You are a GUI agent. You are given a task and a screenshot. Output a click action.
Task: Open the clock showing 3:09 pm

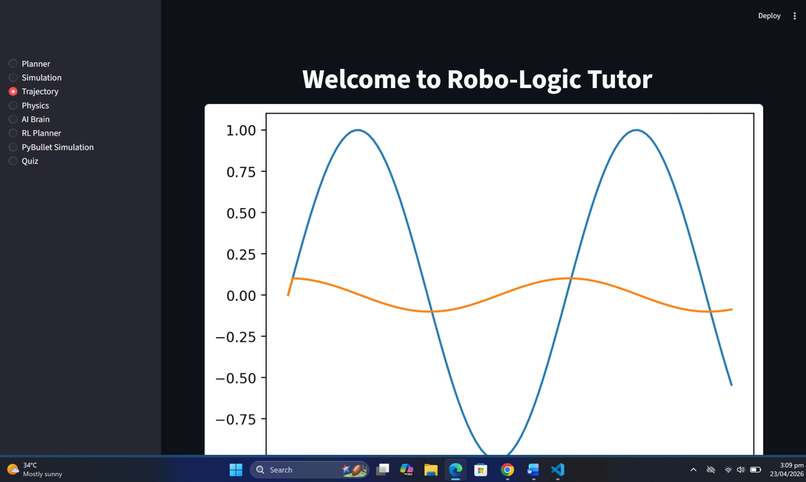coord(786,469)
